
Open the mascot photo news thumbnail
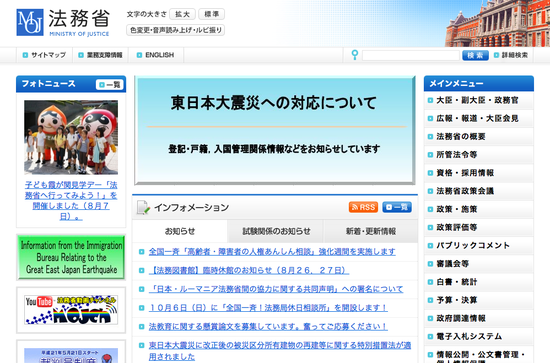coord(71,137)
